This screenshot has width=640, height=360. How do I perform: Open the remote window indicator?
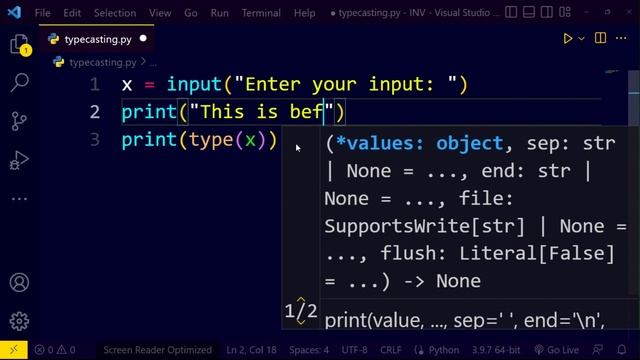(x=14, y=350)
